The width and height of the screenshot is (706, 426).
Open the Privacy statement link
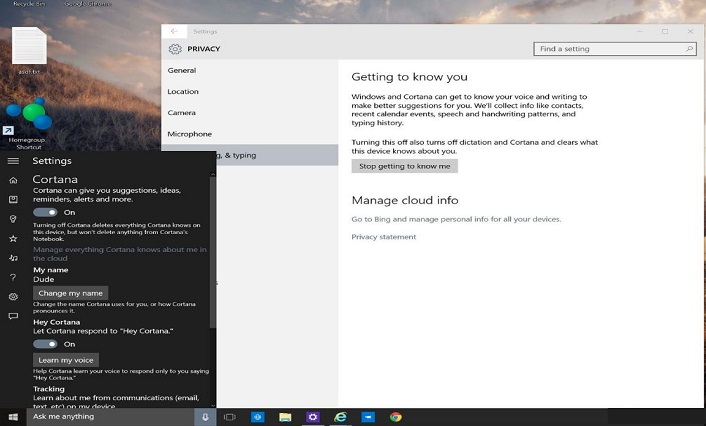click(x=384, y=237)
